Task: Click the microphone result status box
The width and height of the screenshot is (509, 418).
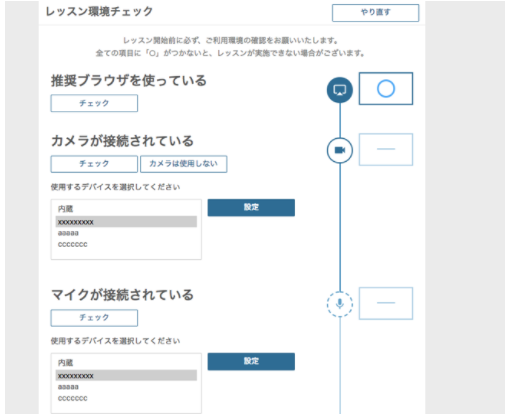Action: point(386,303)
